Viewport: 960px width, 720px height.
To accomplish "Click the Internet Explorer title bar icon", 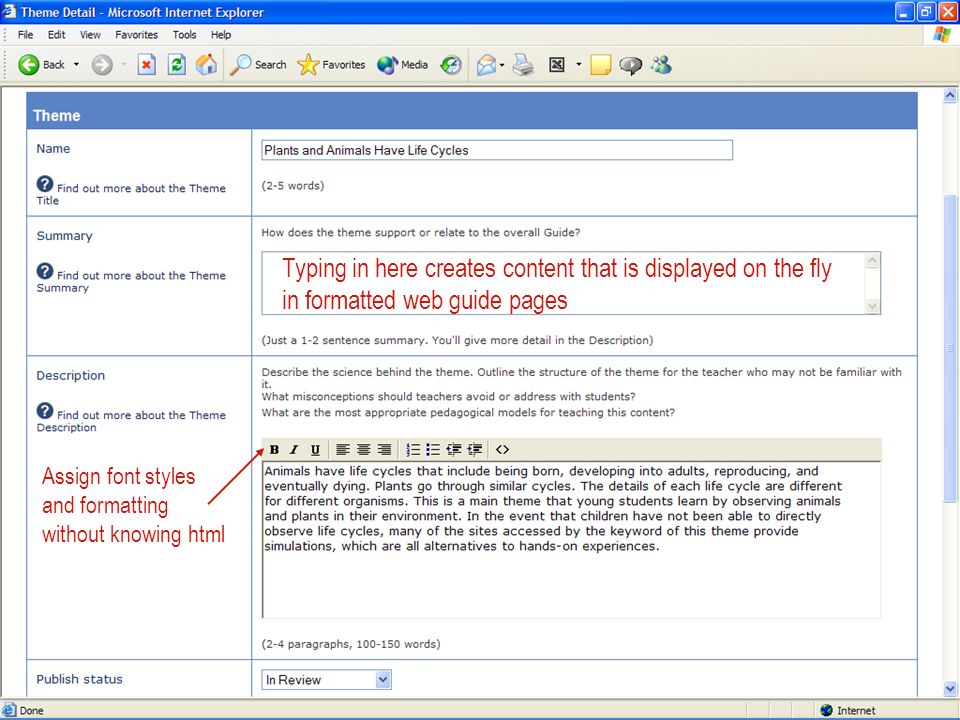I will click(x=9, y=12).
